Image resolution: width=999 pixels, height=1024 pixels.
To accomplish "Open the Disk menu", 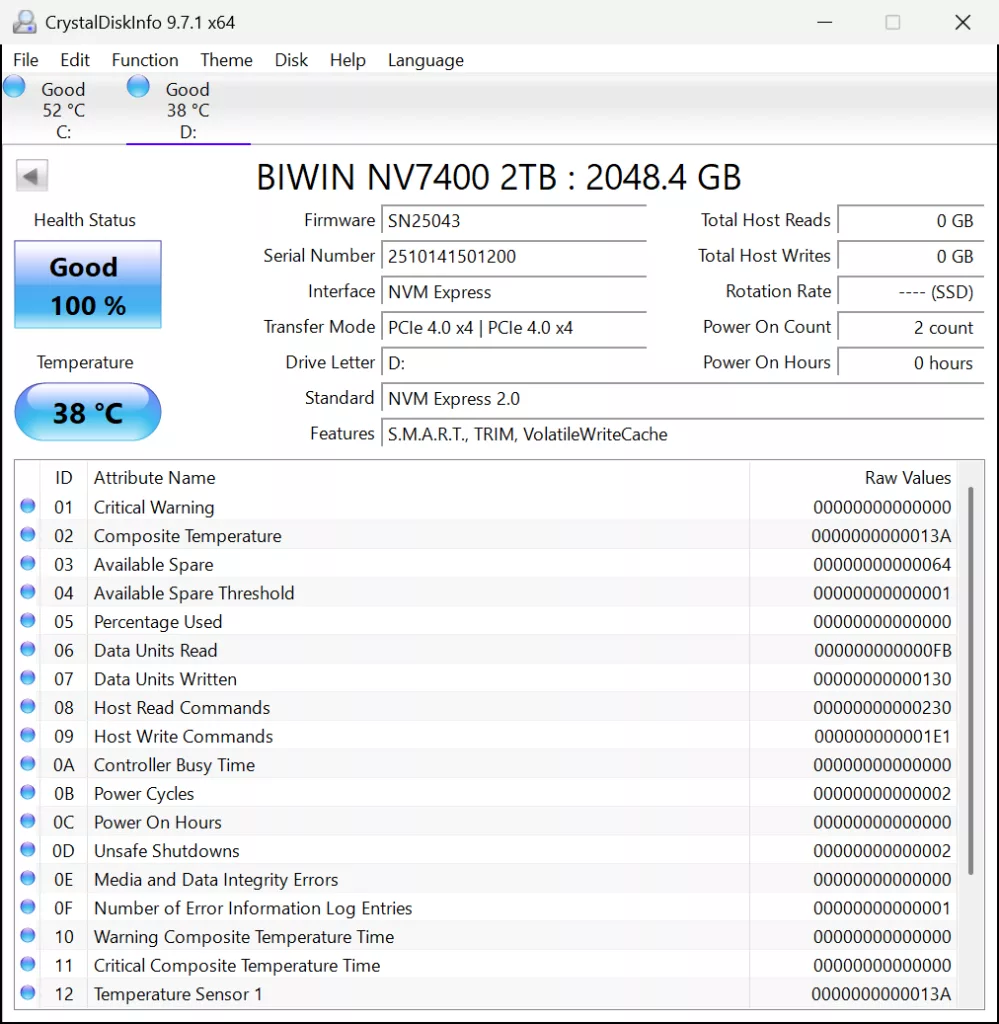I will tap(291, 60).
